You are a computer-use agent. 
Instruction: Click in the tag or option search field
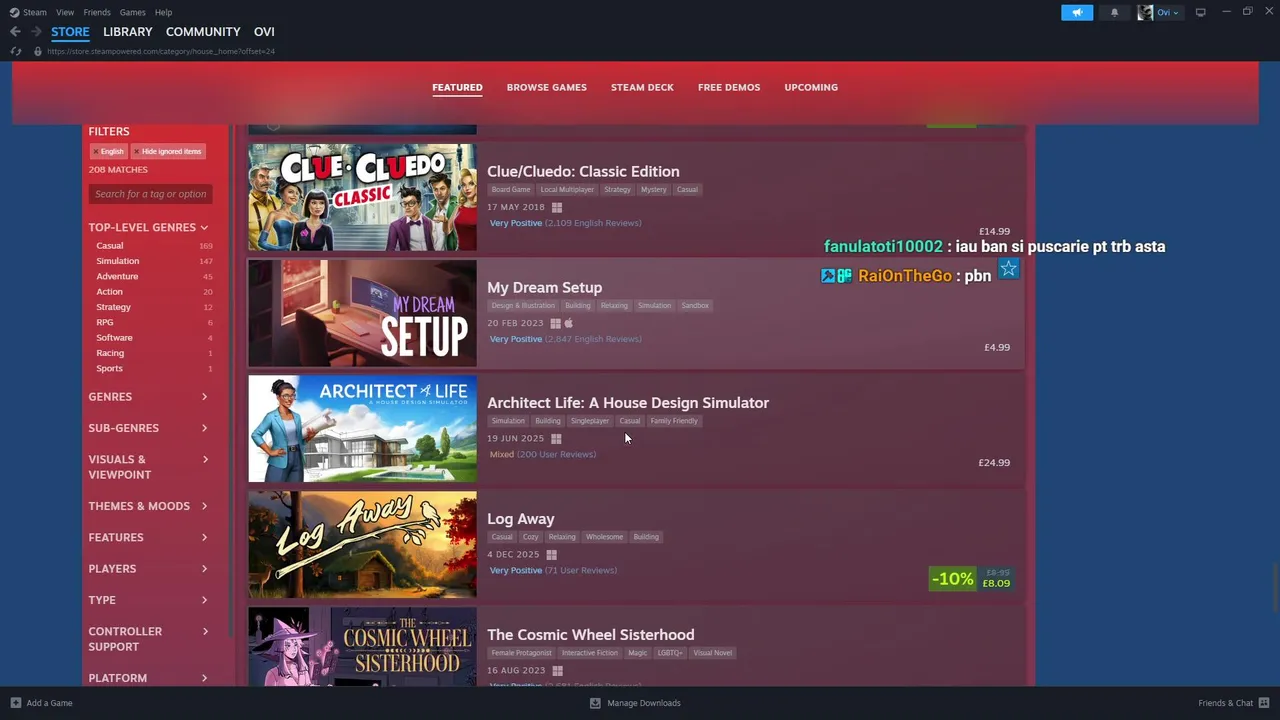[150, 194]
